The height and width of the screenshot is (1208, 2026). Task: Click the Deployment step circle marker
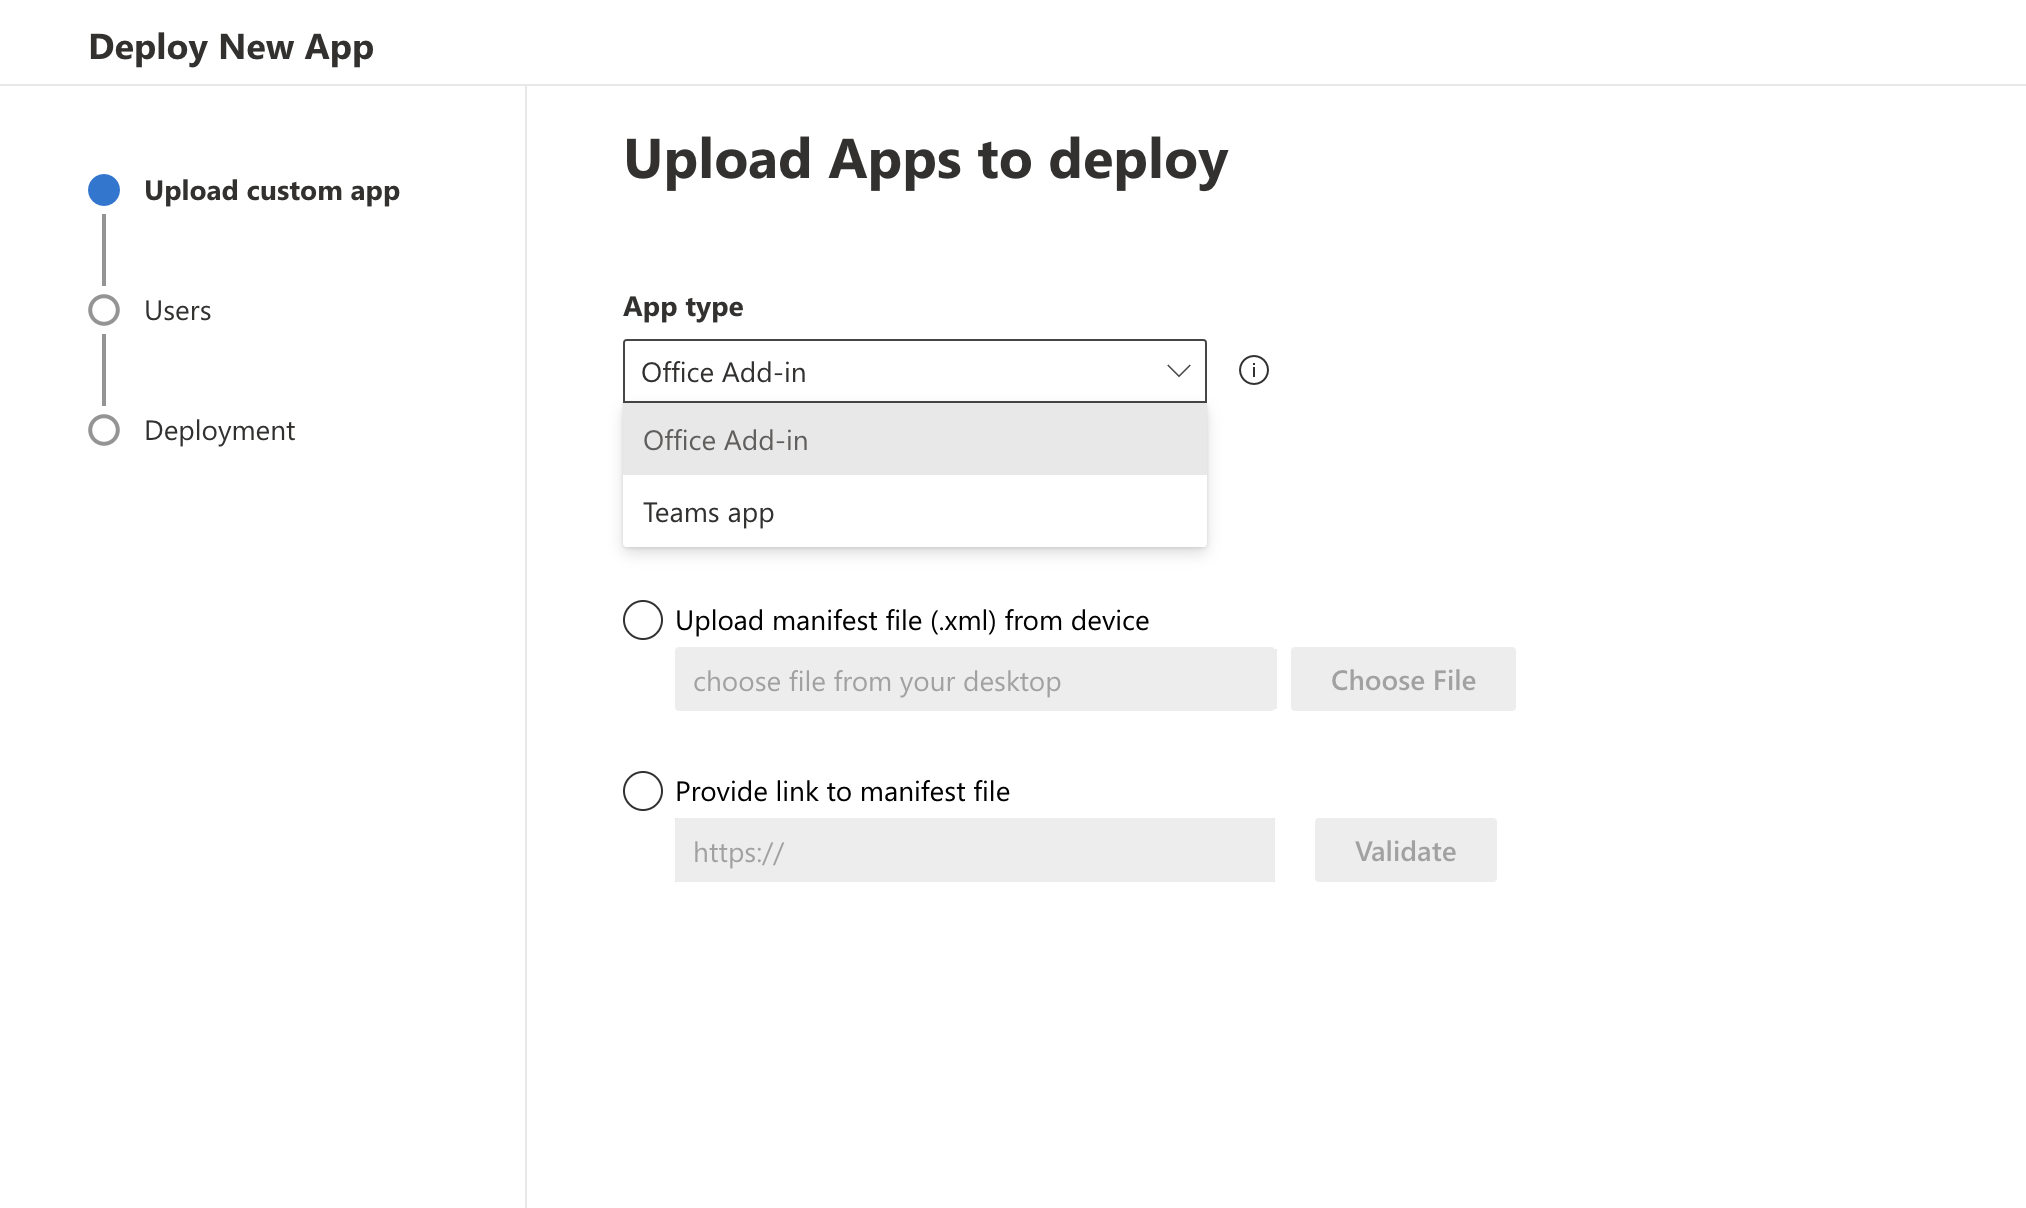pyautogui.click(x=104, y=430)
